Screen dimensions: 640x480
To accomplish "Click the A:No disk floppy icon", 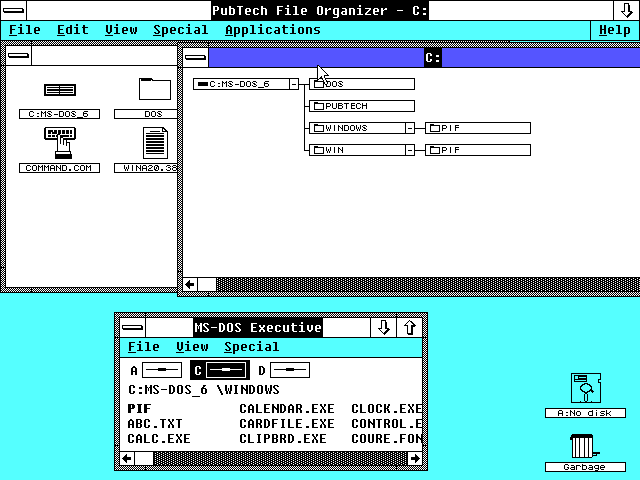I will 585,388.
